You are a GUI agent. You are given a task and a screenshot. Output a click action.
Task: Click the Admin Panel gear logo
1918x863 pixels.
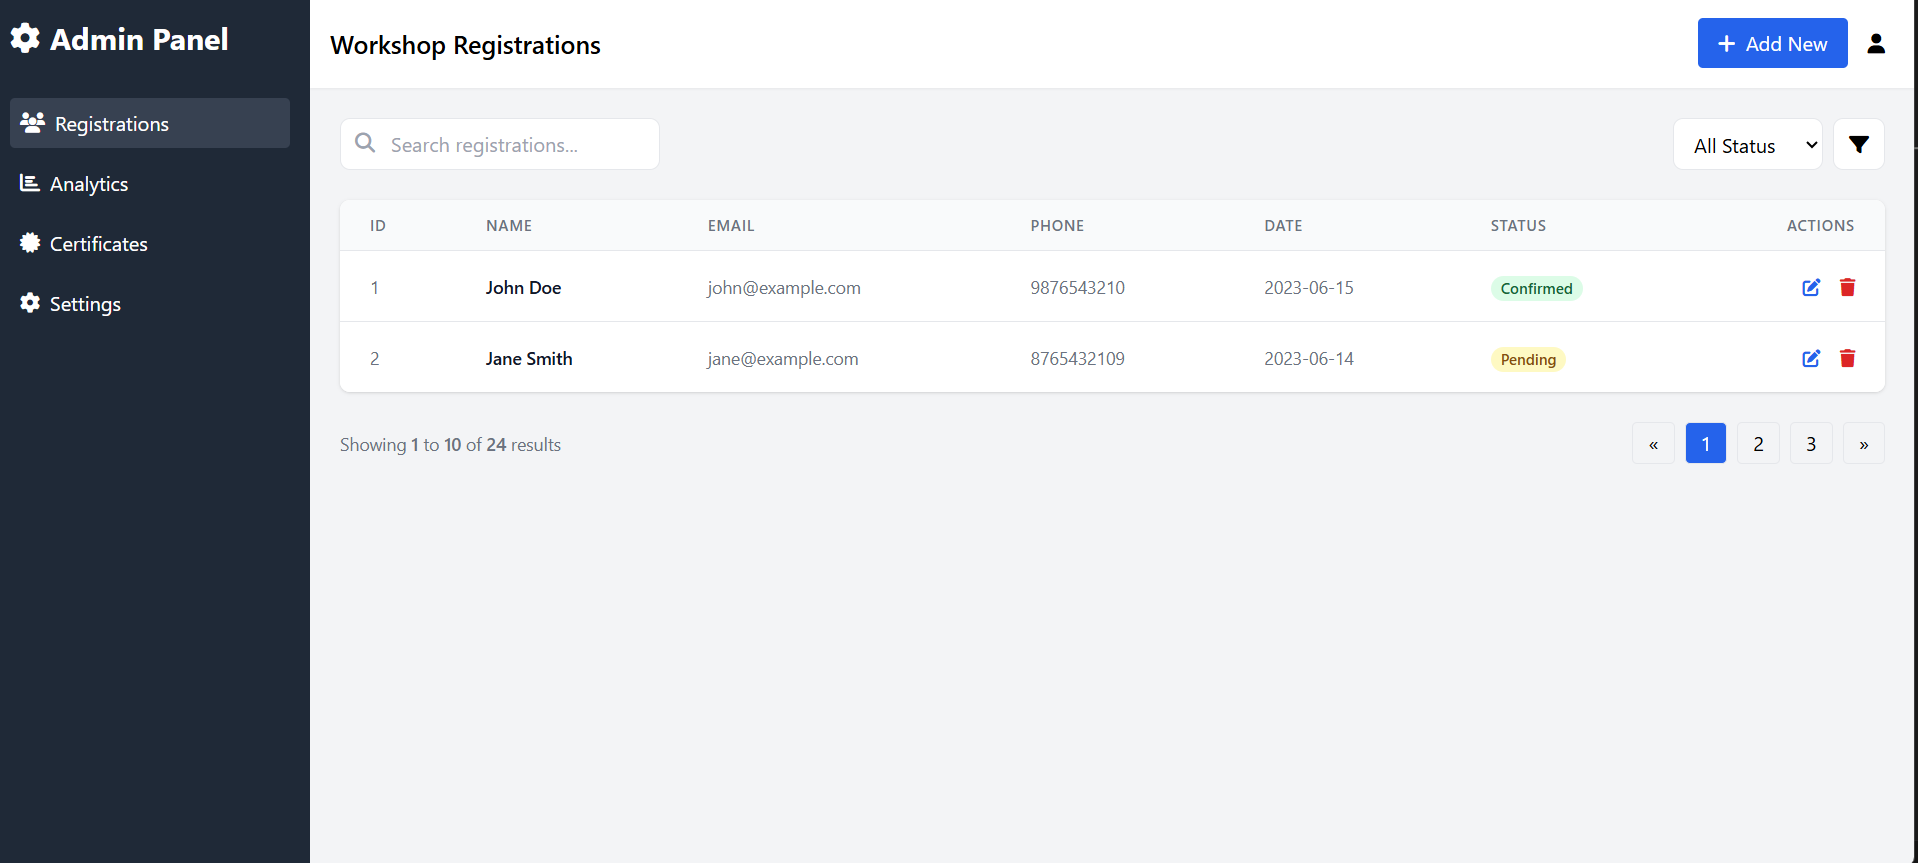[25, 39]
